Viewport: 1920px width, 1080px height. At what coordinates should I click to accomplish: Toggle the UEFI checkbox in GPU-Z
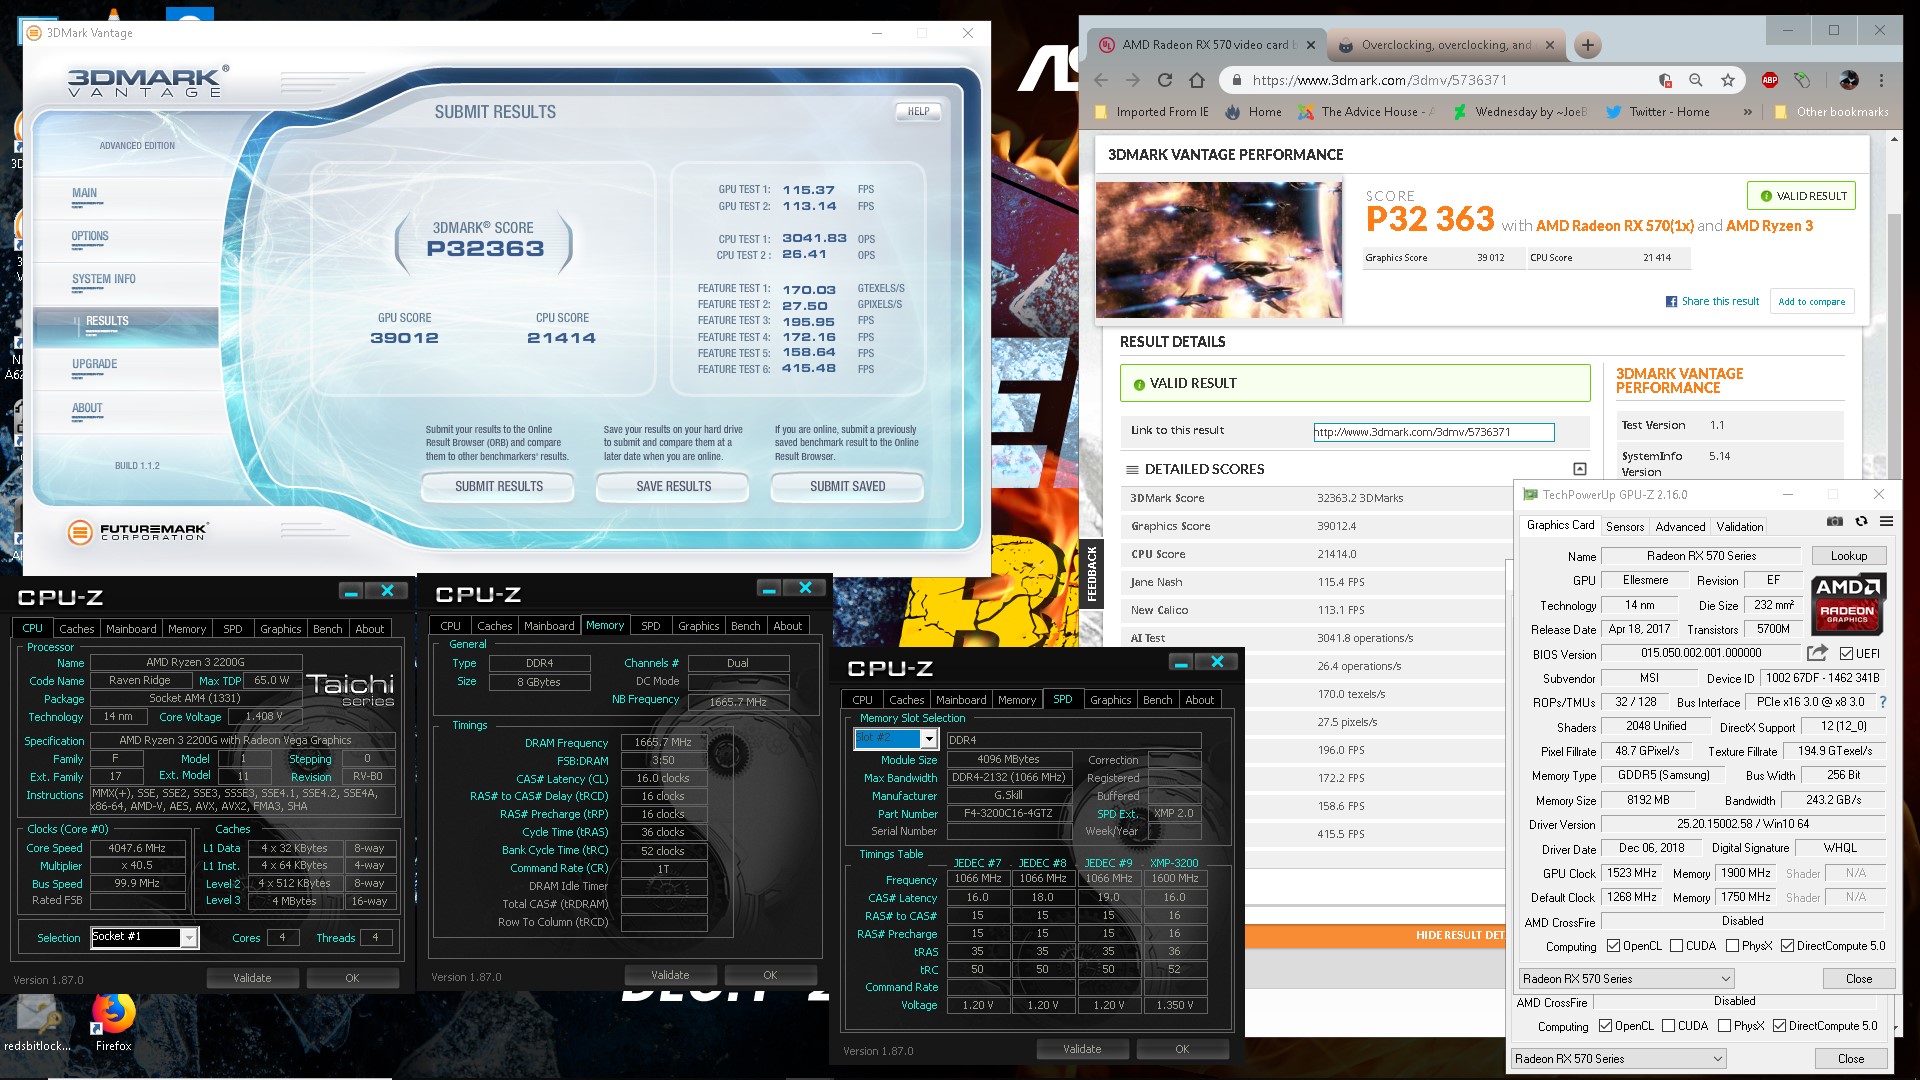(x=1846, y=654)
